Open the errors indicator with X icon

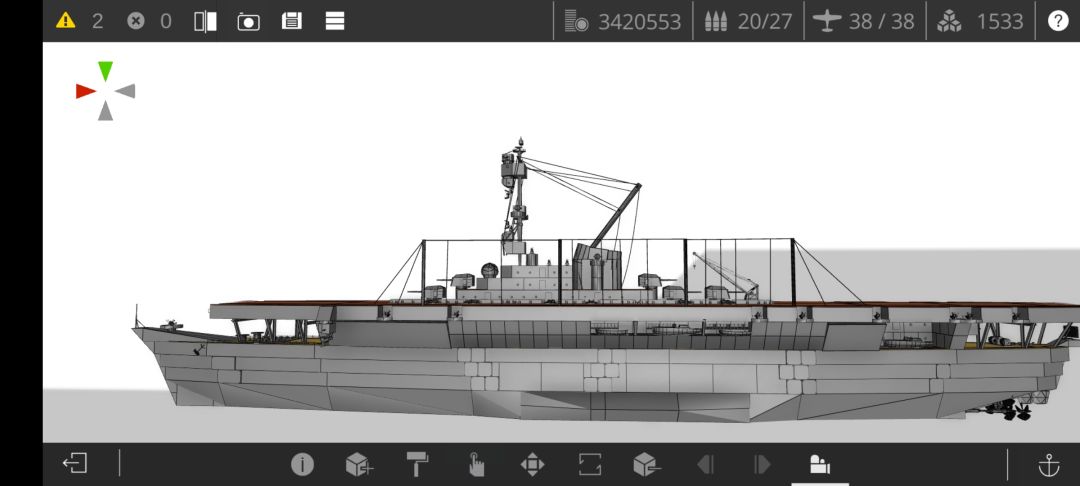136,21
